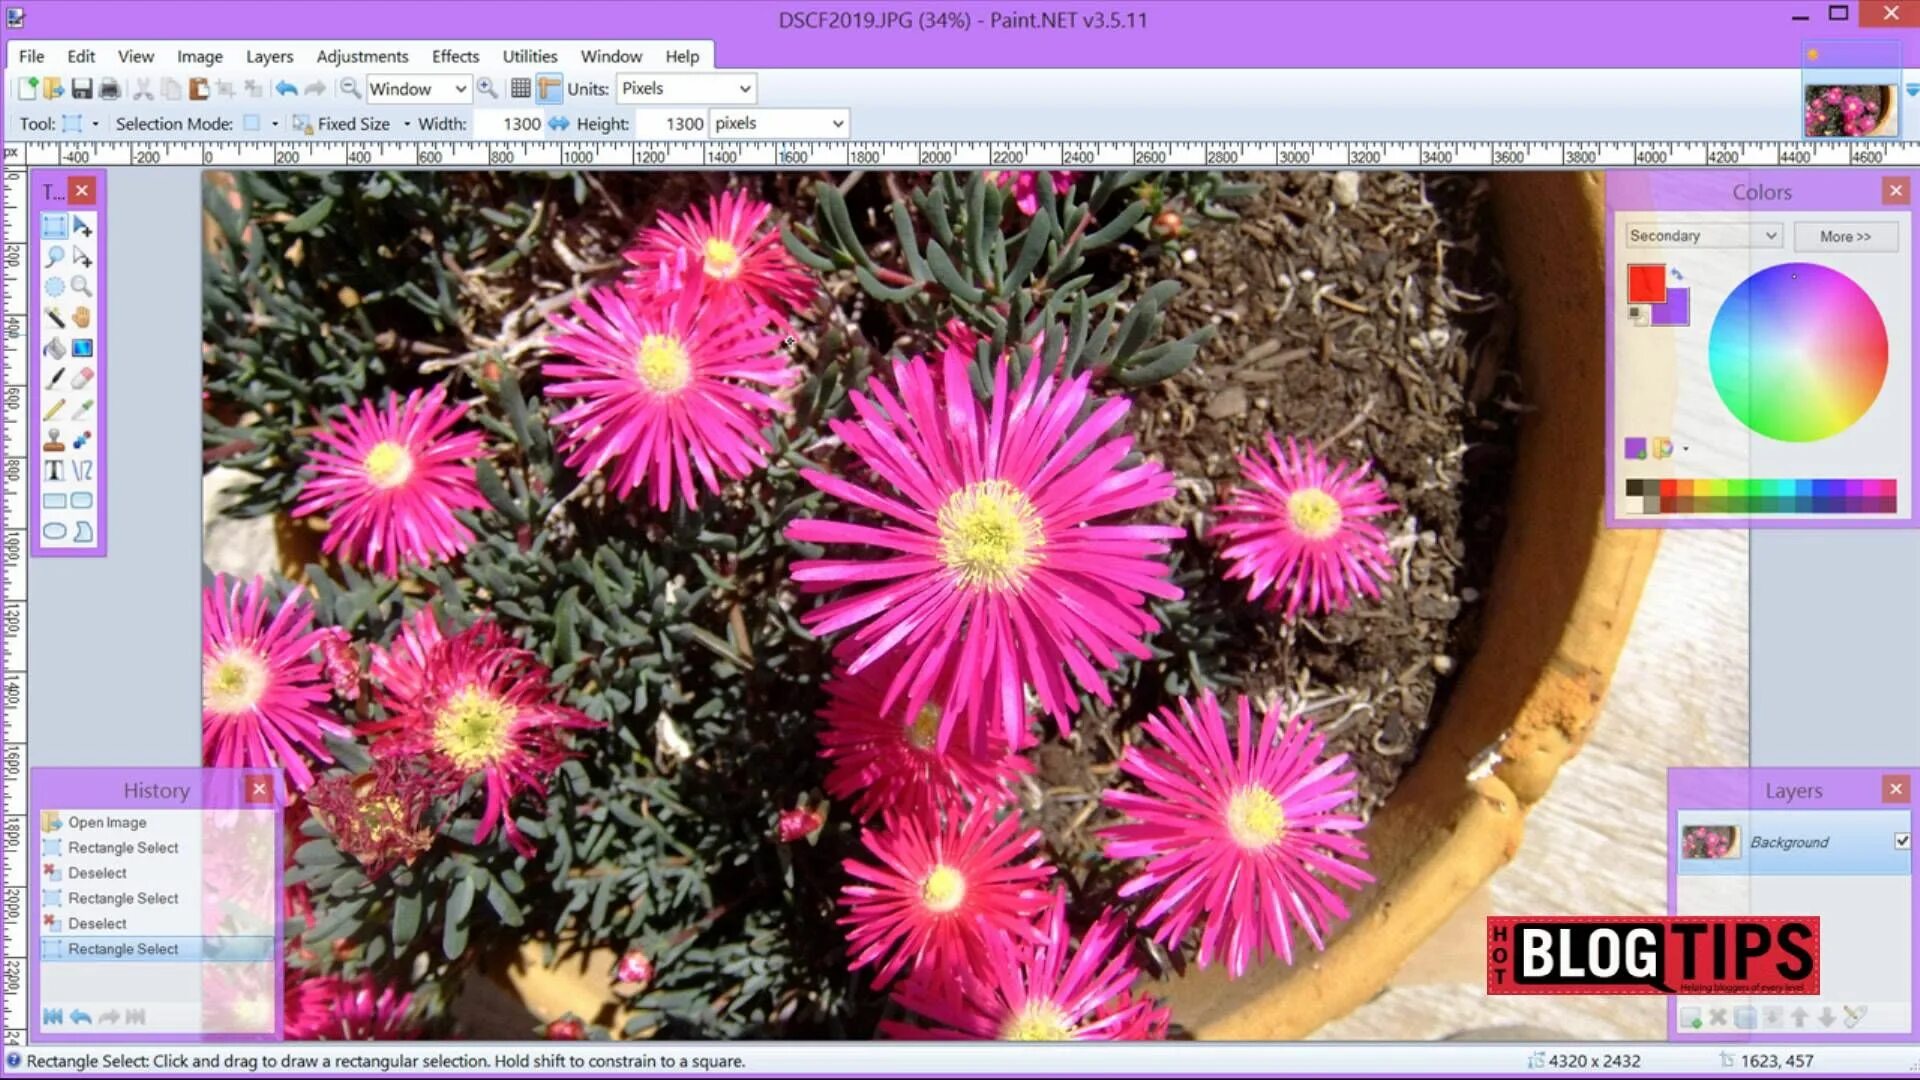Select the Text tool
Image resolution: width=1920 pixels, height=1080 pixels.
54,471
